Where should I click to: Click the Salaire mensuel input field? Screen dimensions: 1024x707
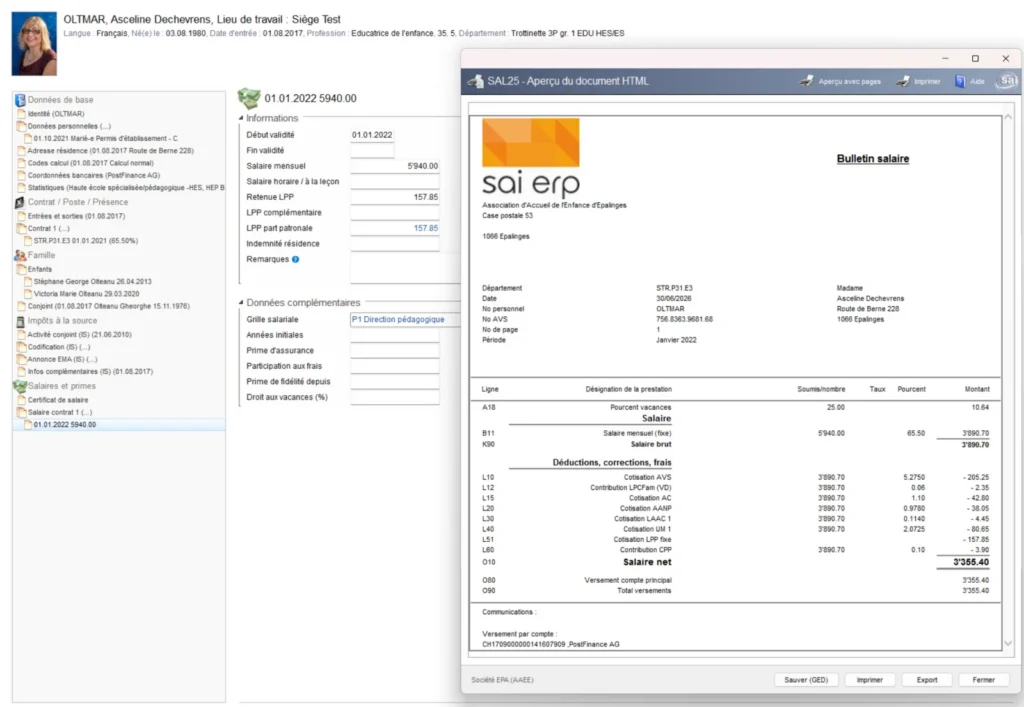[x=395, y=166]
